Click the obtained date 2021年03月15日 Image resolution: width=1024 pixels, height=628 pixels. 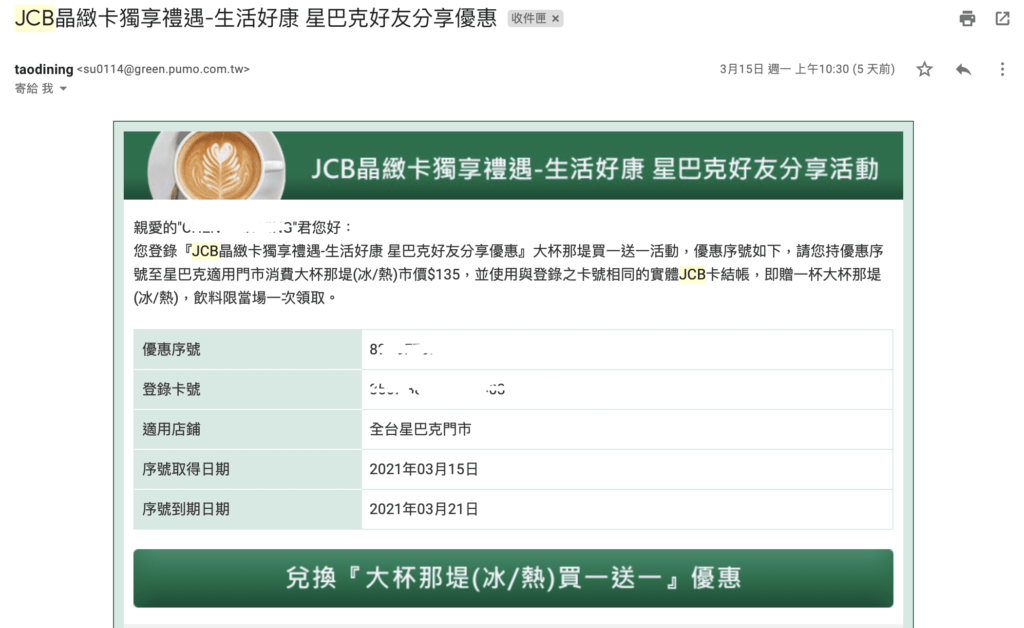pos(424,469)
